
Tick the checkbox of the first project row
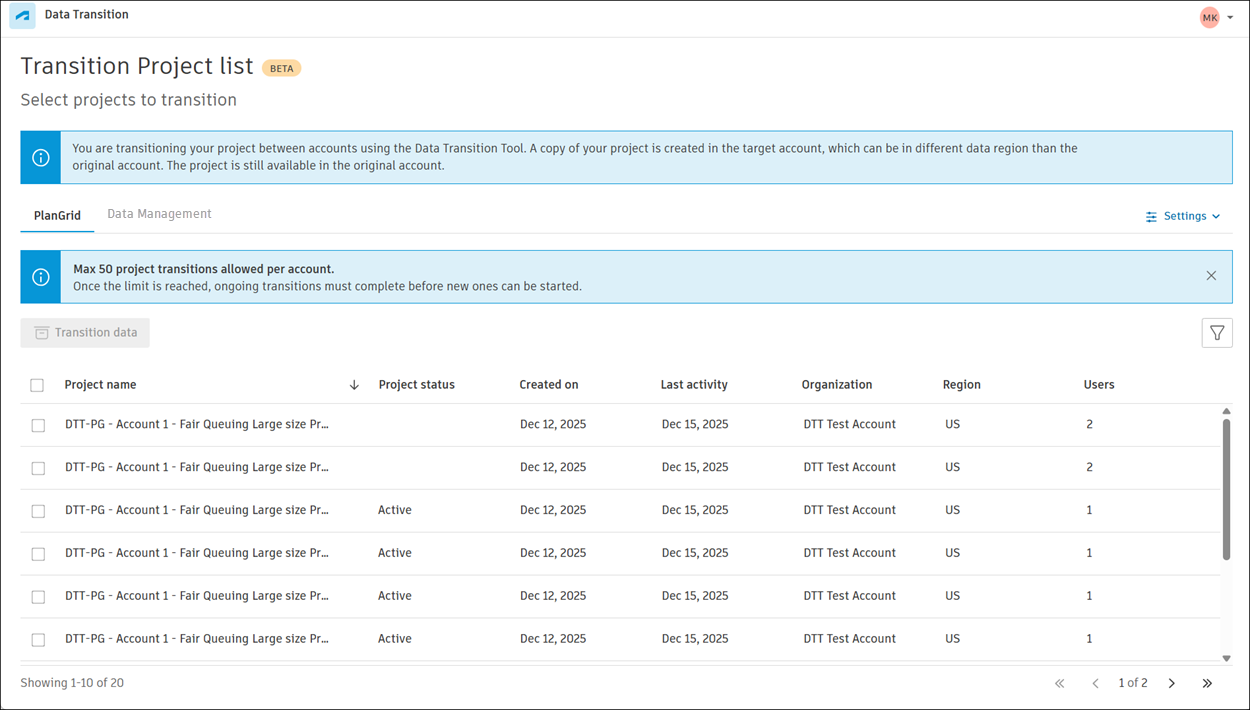pos(38,425)
